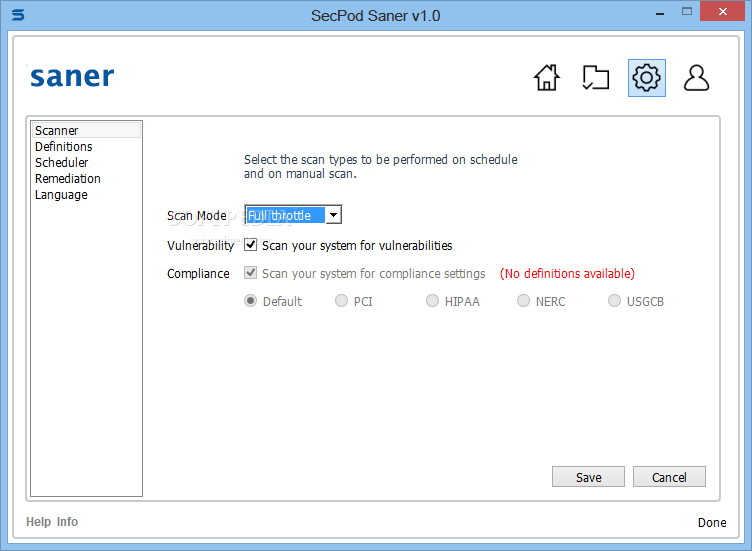
Task: Click the 'No definitions available' warning text
Action: [x=567, y=273]
